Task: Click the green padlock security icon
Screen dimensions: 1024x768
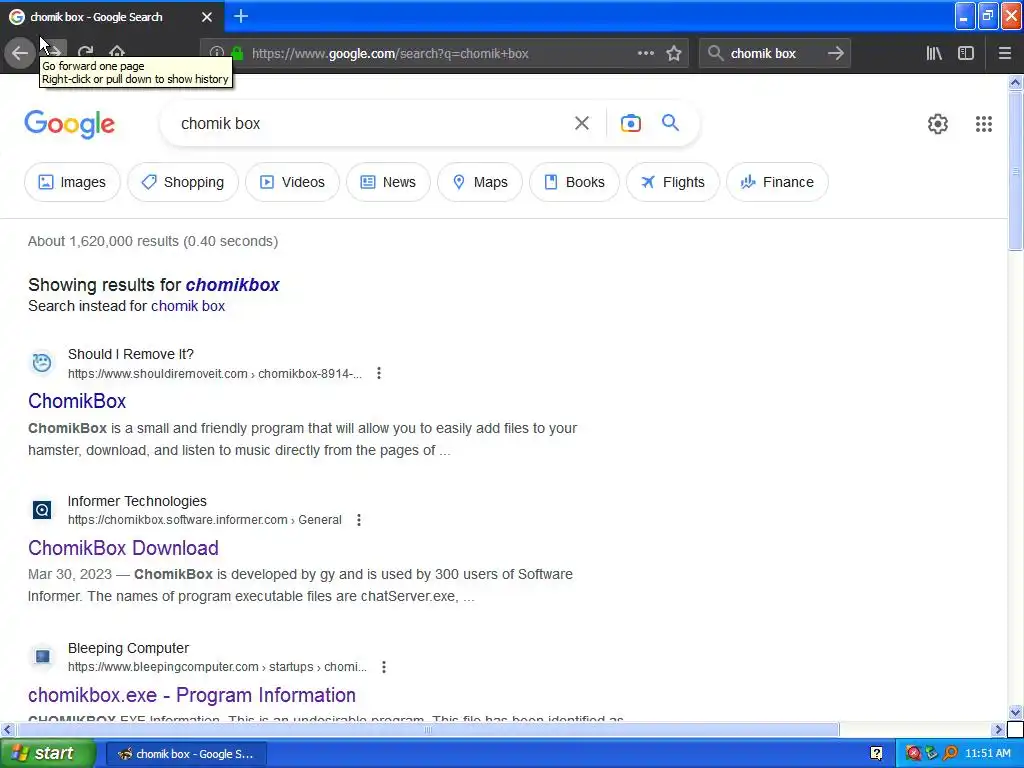Action: coord(237,54)
